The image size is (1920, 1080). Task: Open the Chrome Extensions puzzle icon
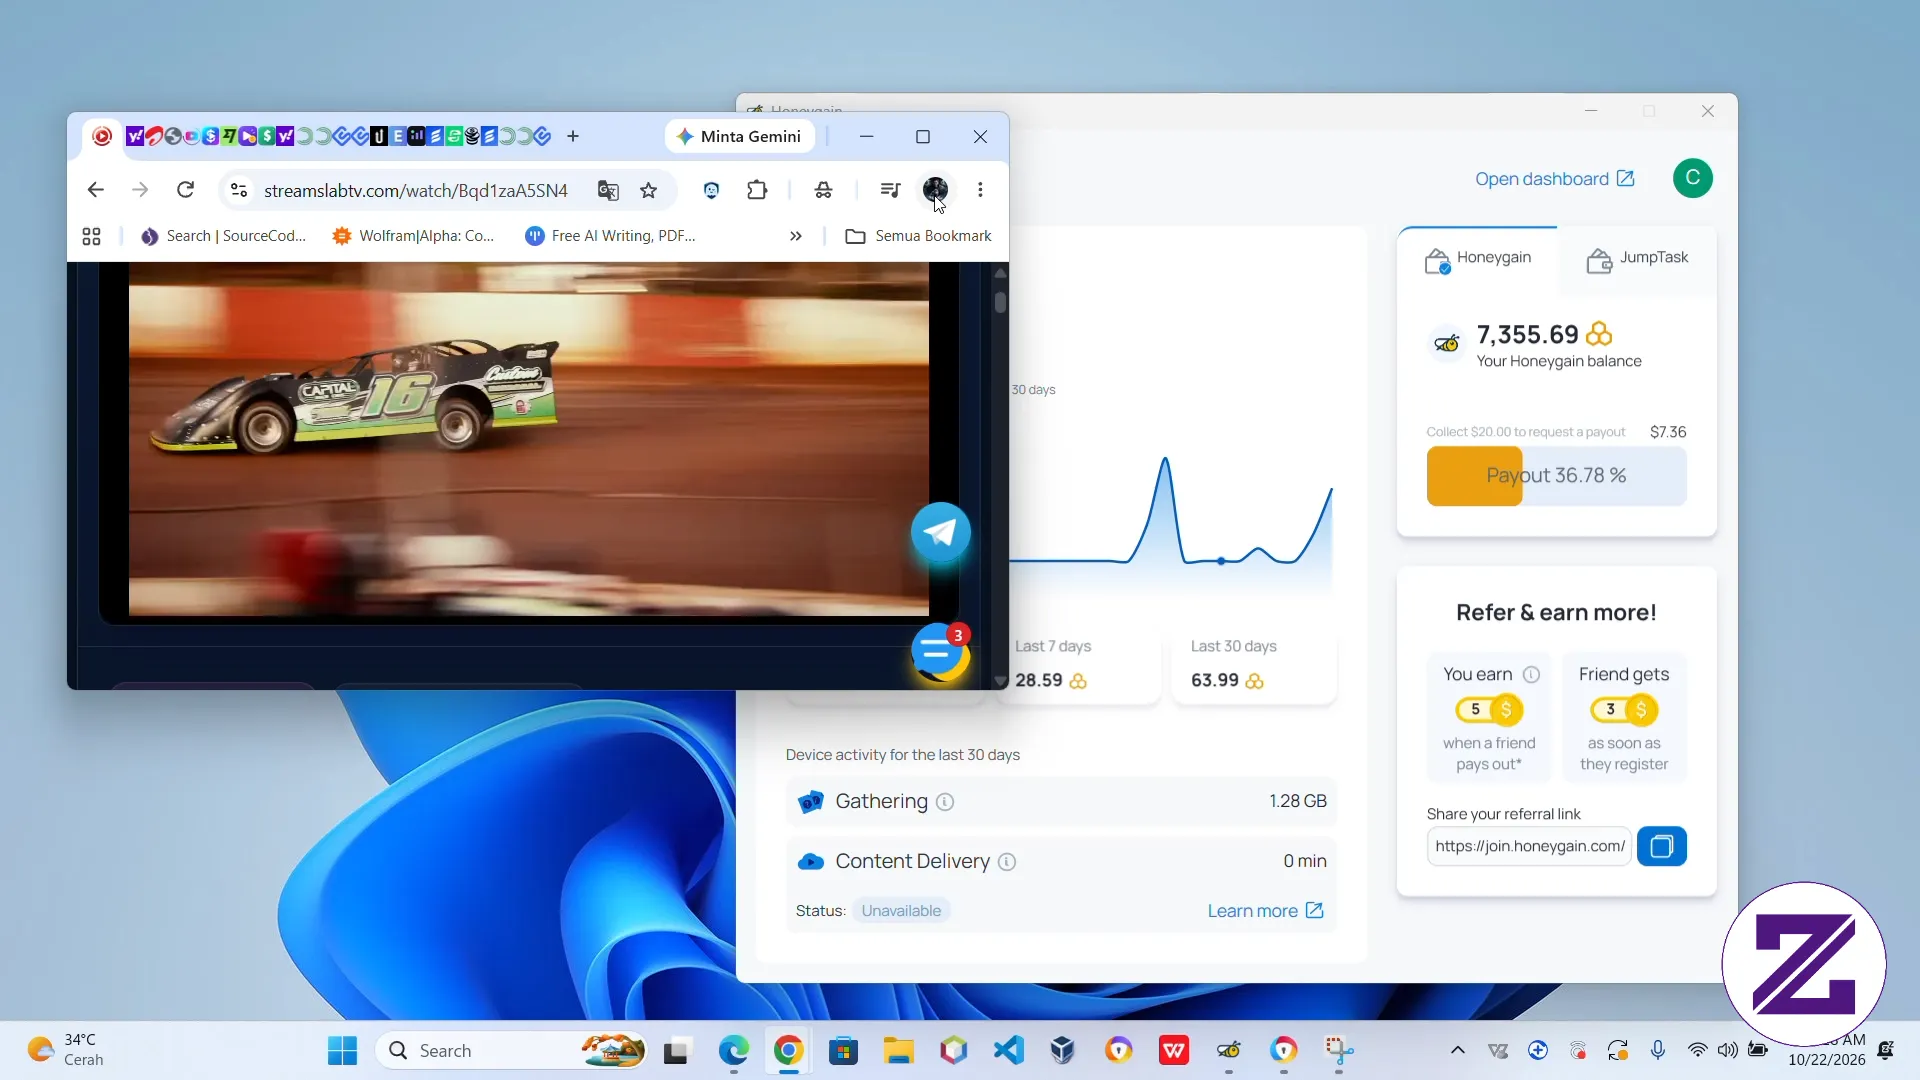pyautogui.click(x=757, y=190)
